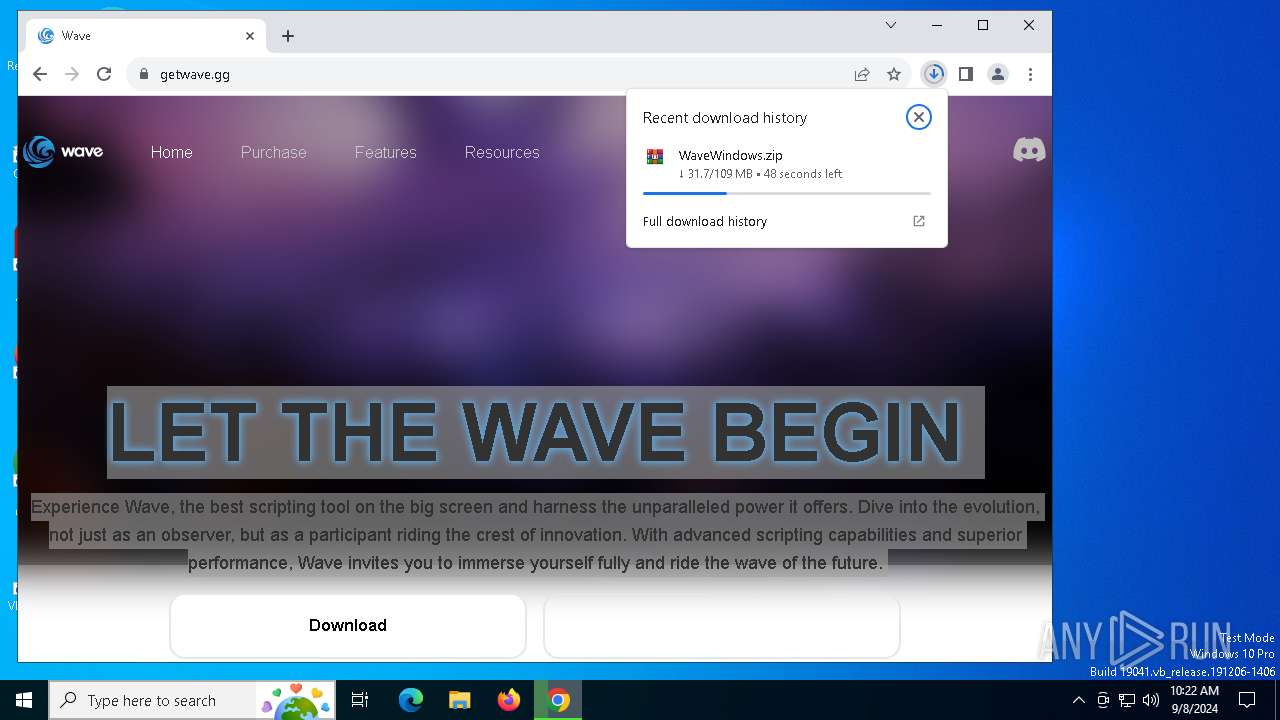Click the Download button
The image size is (1280, 720).
tap(348, 625)
